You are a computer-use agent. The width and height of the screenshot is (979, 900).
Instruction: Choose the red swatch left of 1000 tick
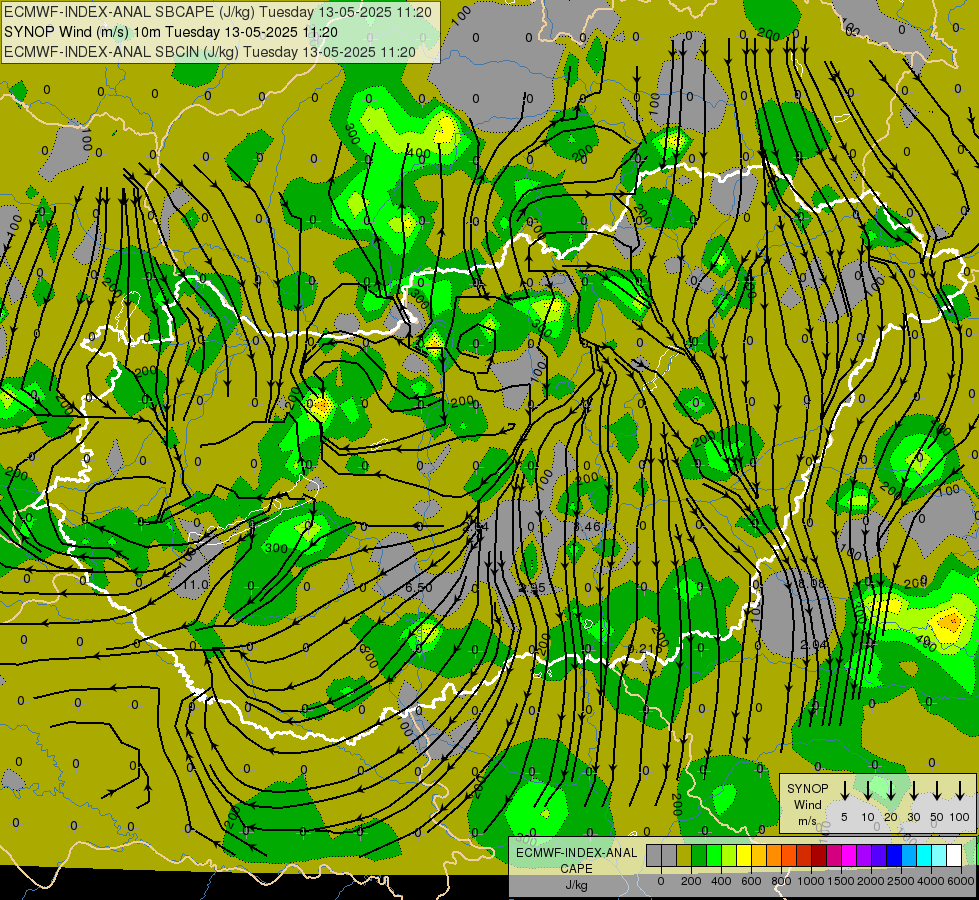click(804, 855)
